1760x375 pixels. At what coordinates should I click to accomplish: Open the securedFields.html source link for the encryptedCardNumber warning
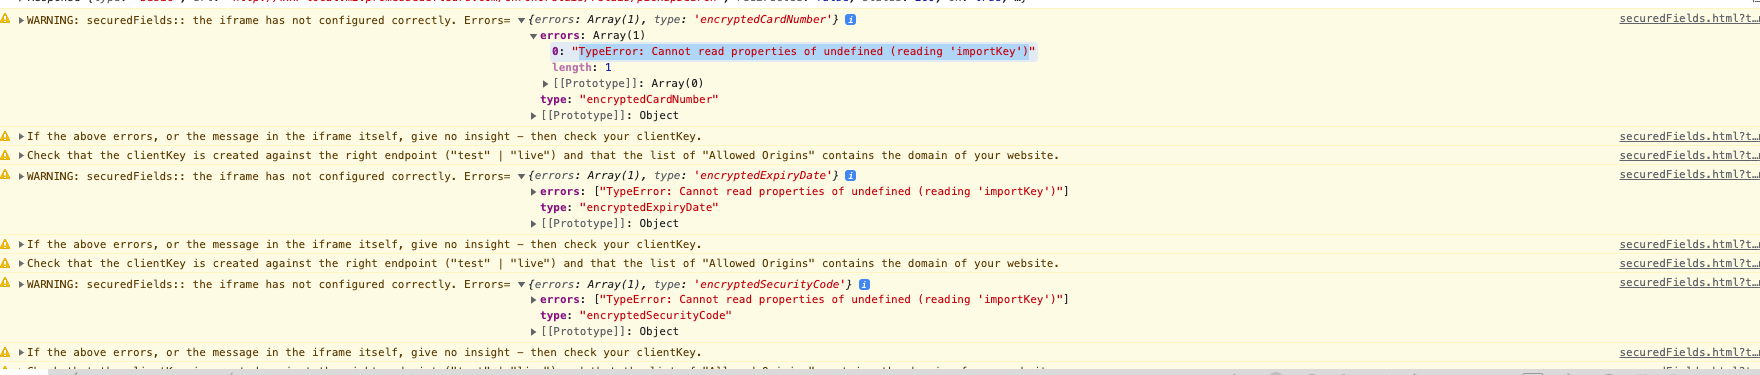coord(1689,19)
